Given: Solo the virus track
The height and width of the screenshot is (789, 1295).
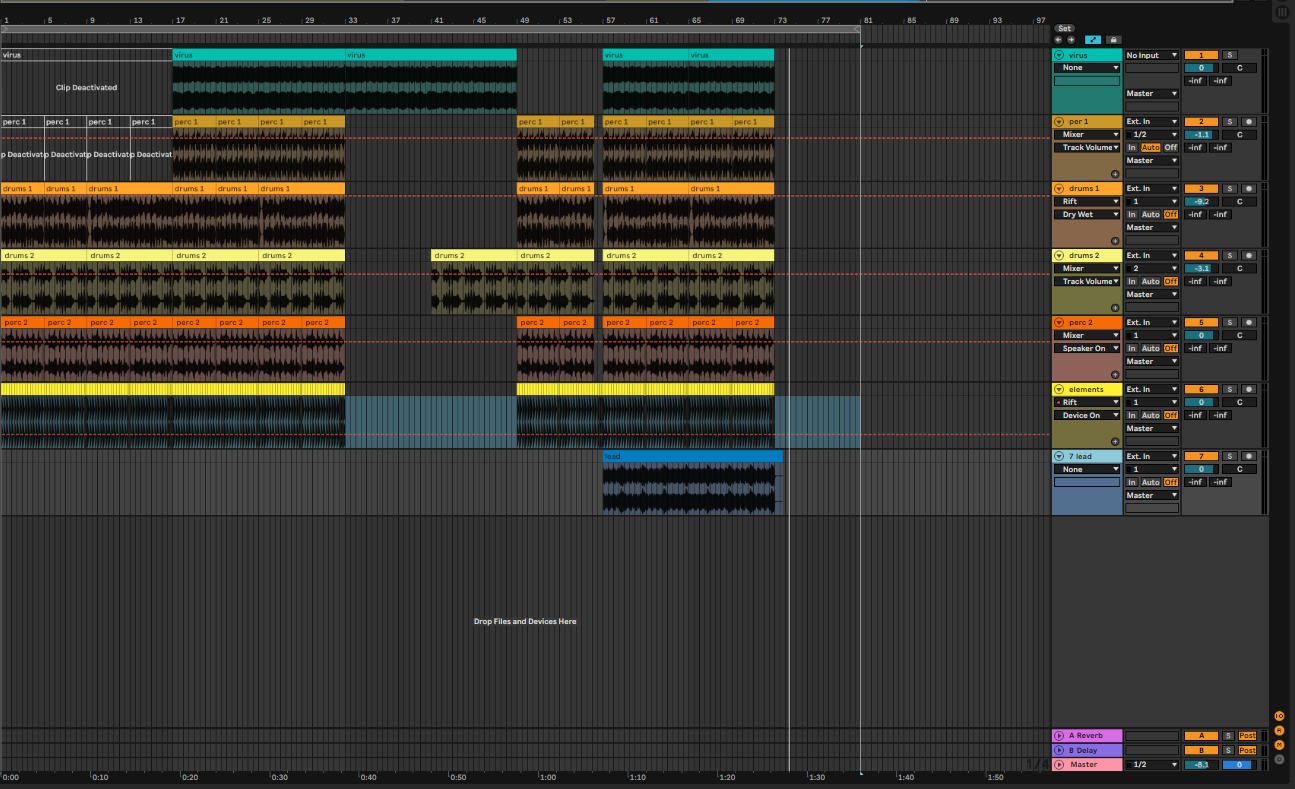Looking at the screenshot, I should 1230,55.
